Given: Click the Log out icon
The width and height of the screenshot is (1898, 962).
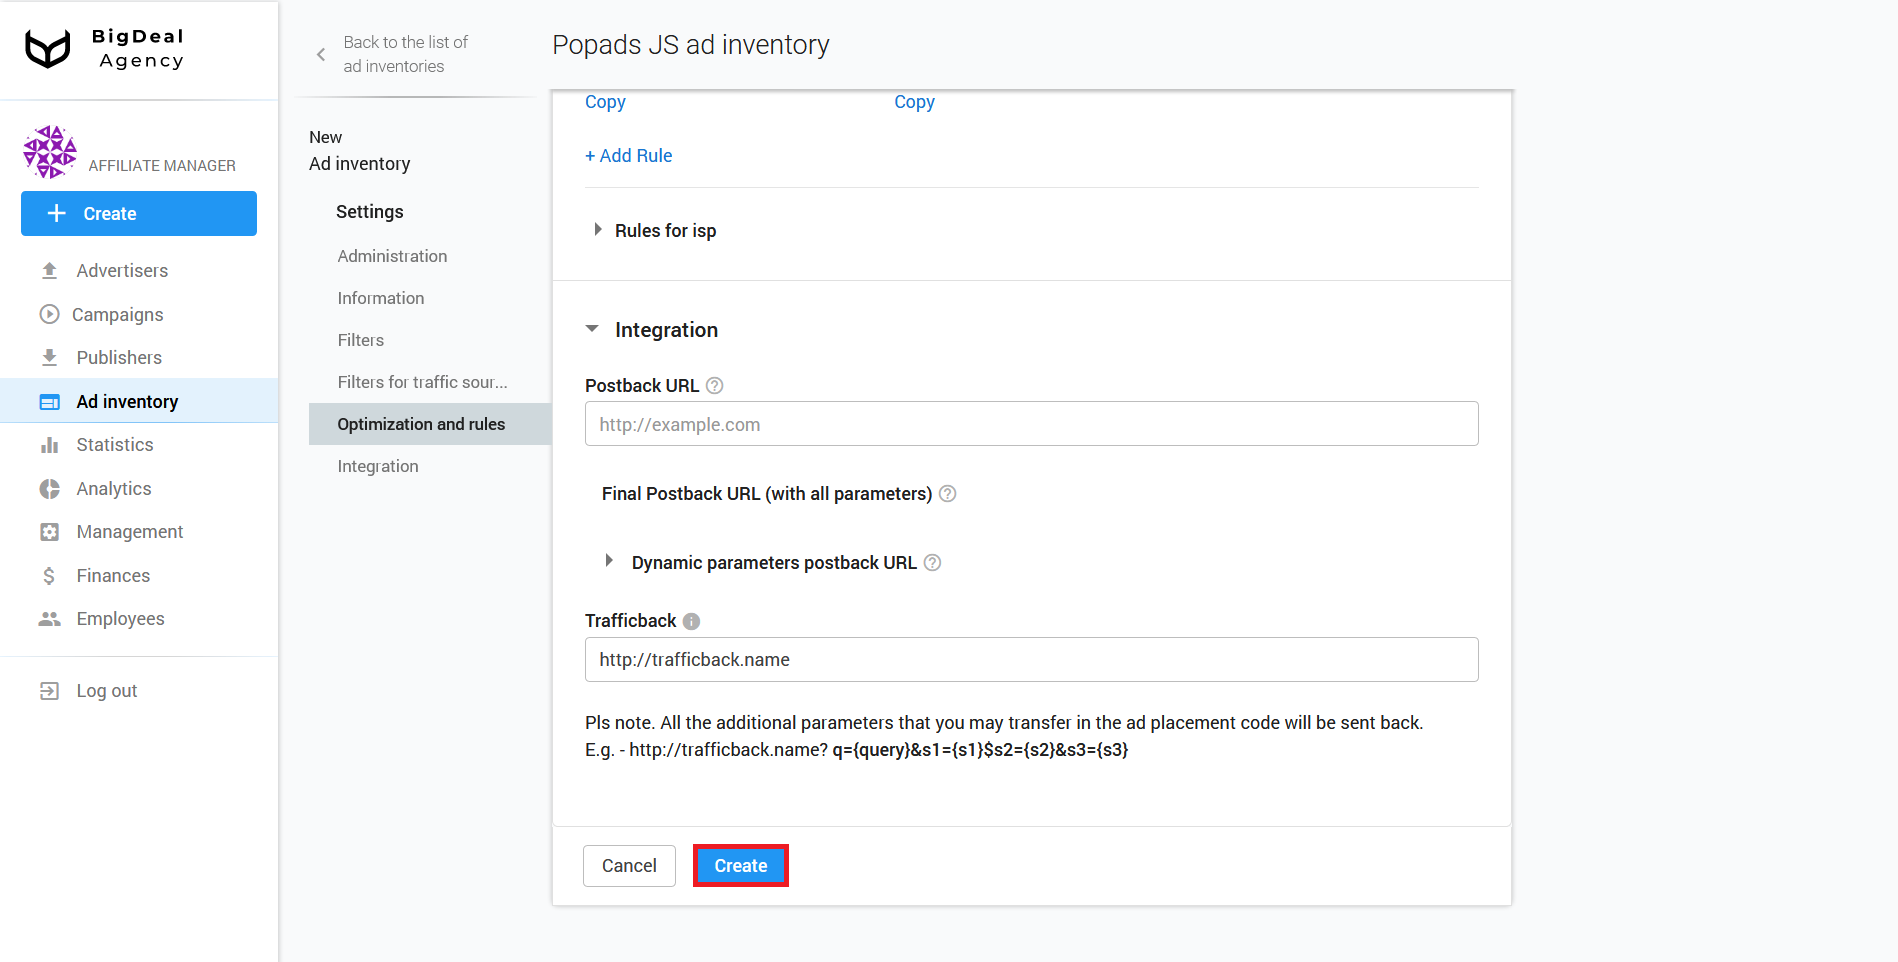Looking at the screenshot, I should pos(50,690).
